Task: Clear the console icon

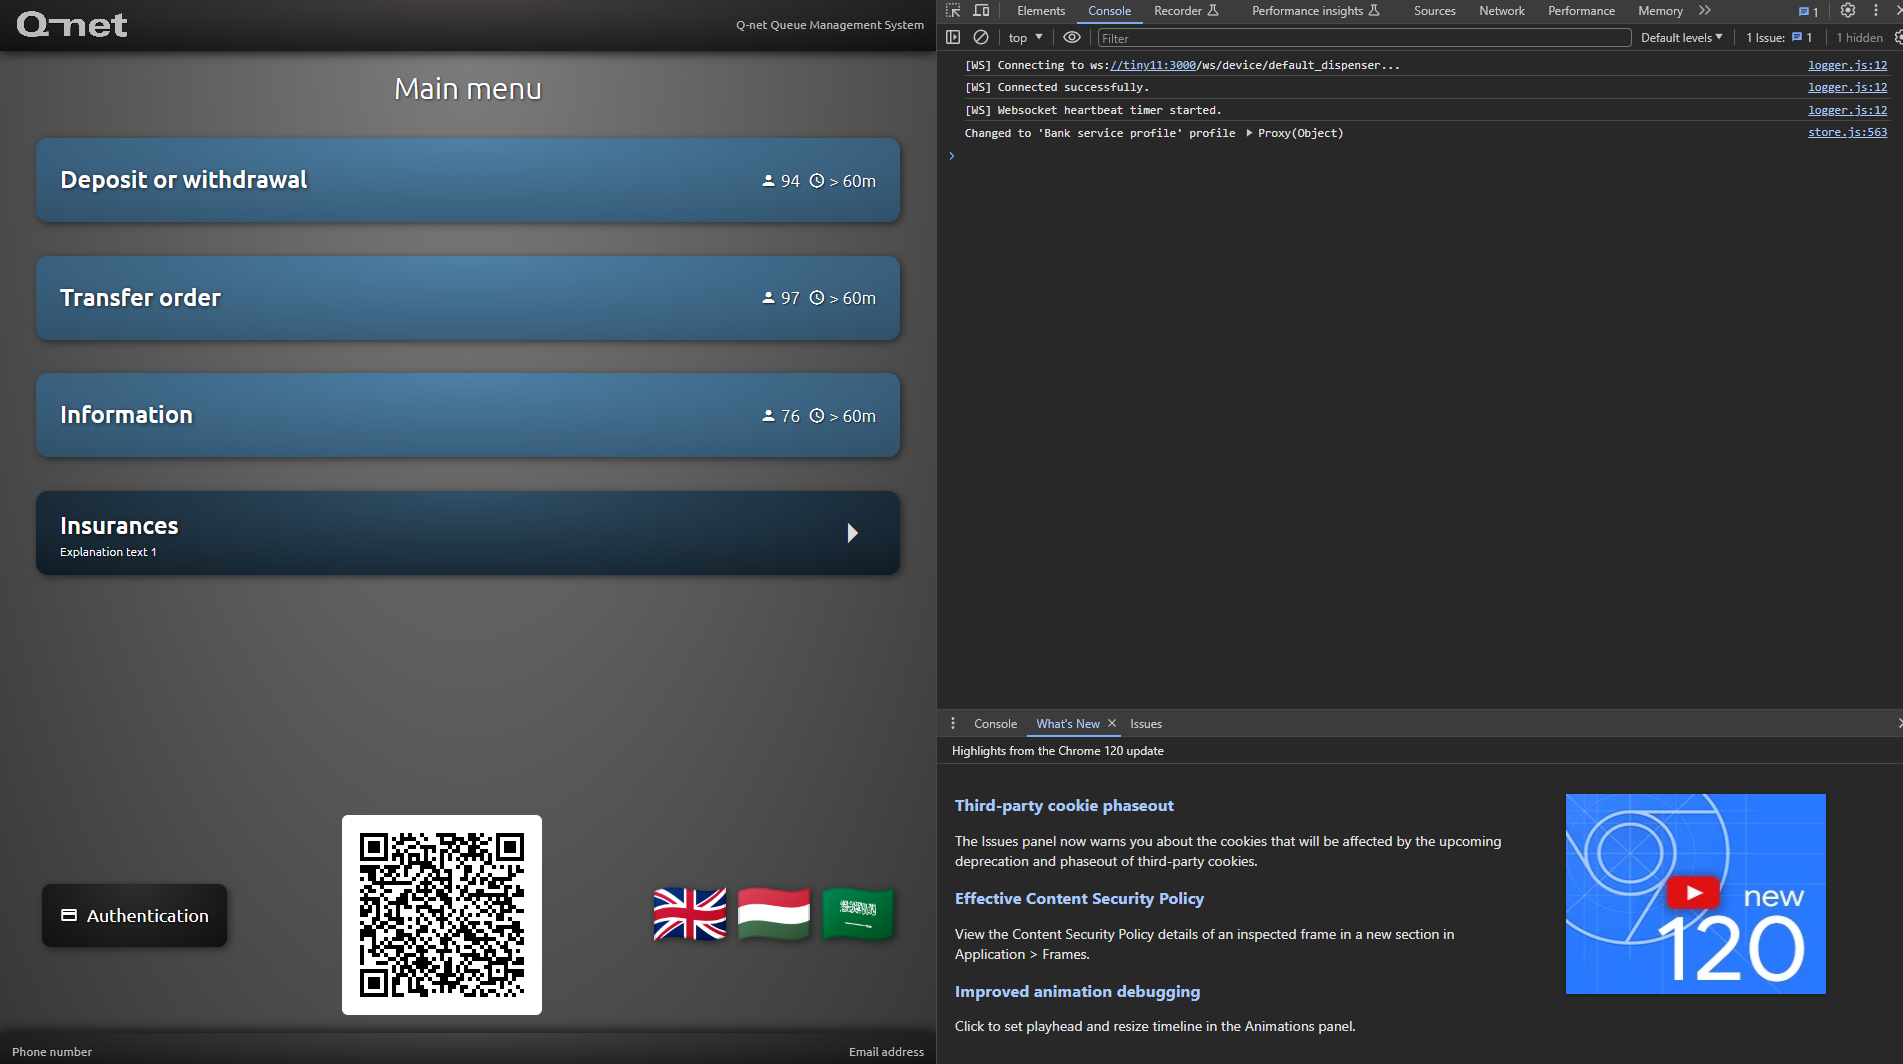Action: 981,38
